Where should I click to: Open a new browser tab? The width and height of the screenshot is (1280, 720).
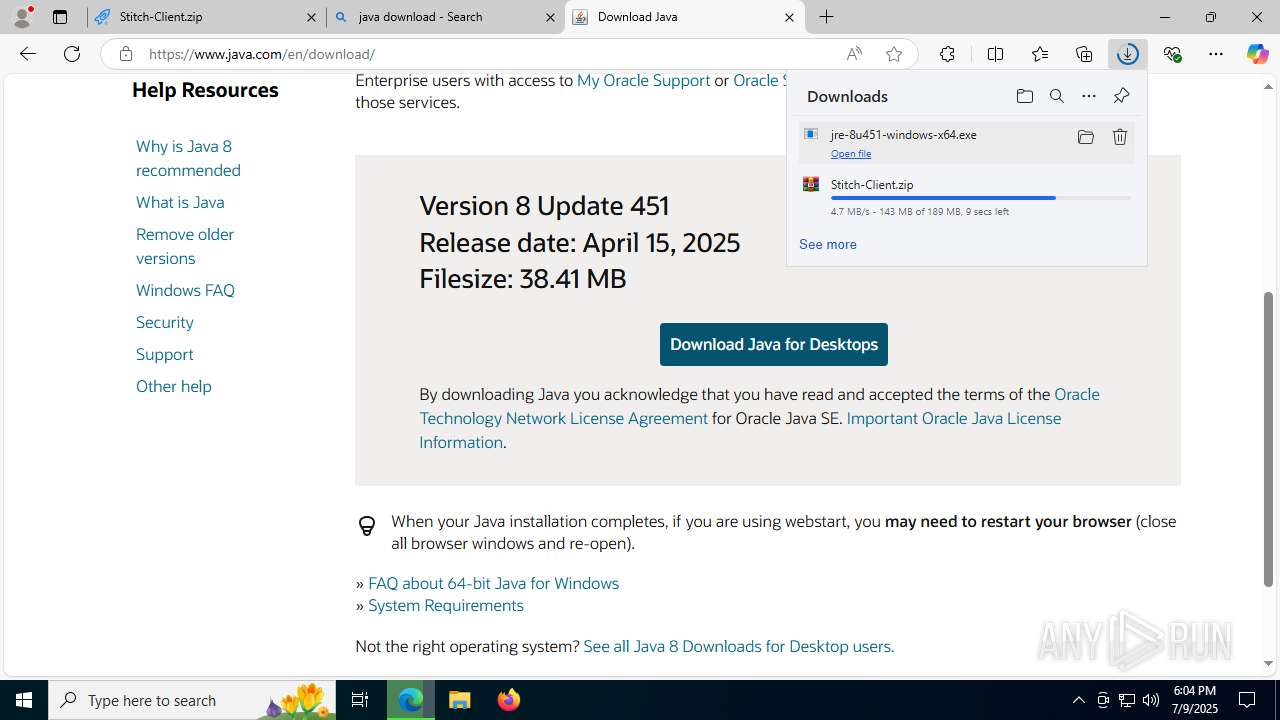click(826, 17)
